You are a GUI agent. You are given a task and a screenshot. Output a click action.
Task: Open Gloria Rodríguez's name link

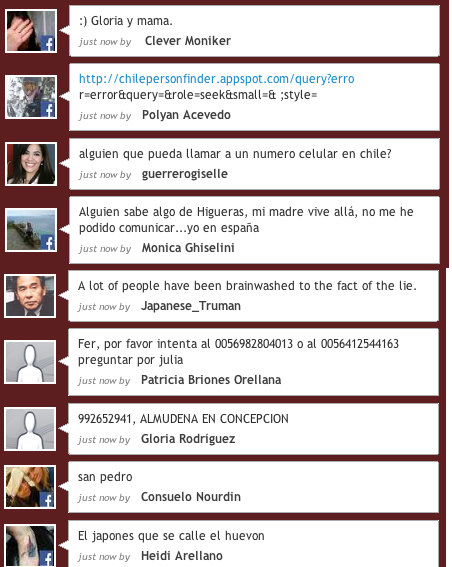pyautogui.click(x=188, y=439)
